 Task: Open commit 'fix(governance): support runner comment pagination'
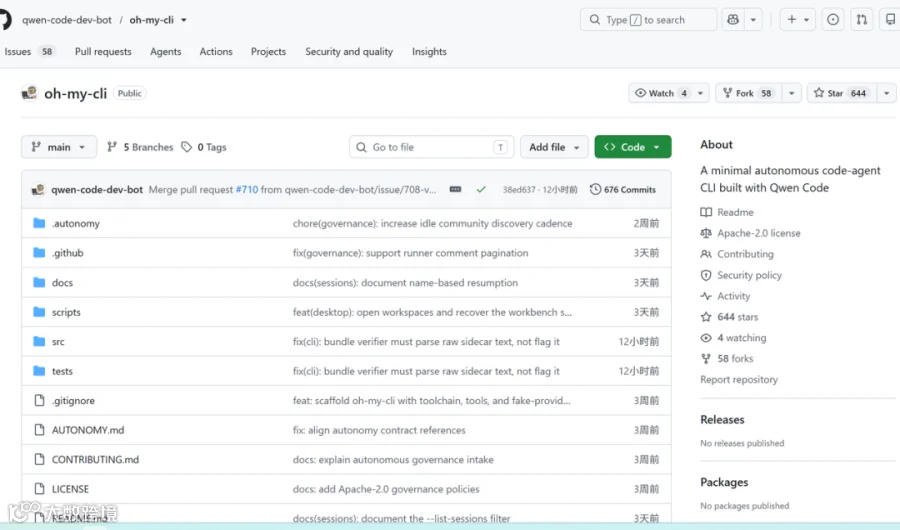410,253
